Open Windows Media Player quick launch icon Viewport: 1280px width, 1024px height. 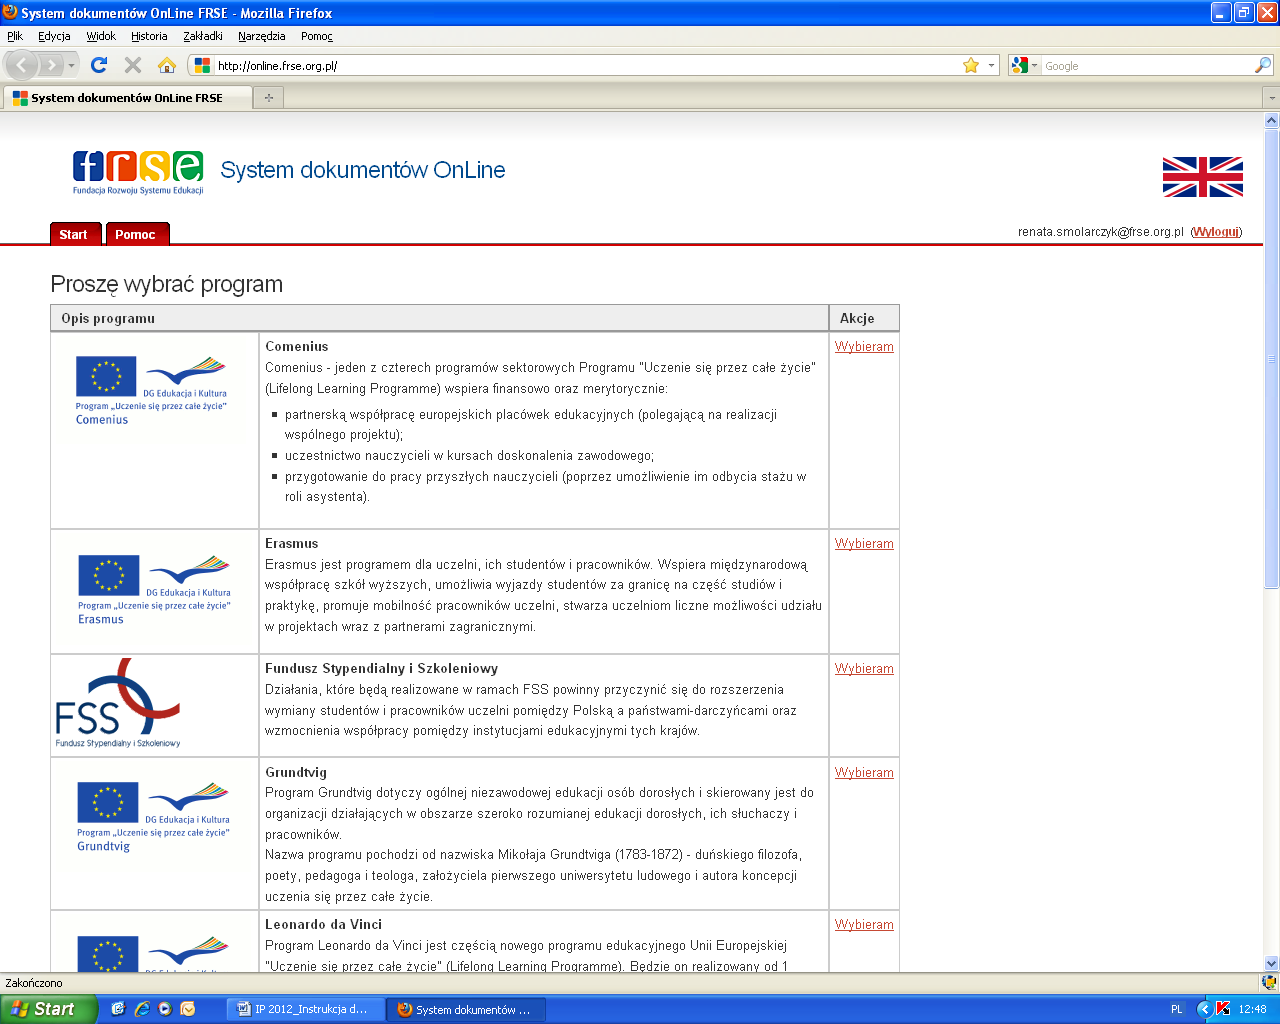pyautogui.click(x=164, y=1009)
